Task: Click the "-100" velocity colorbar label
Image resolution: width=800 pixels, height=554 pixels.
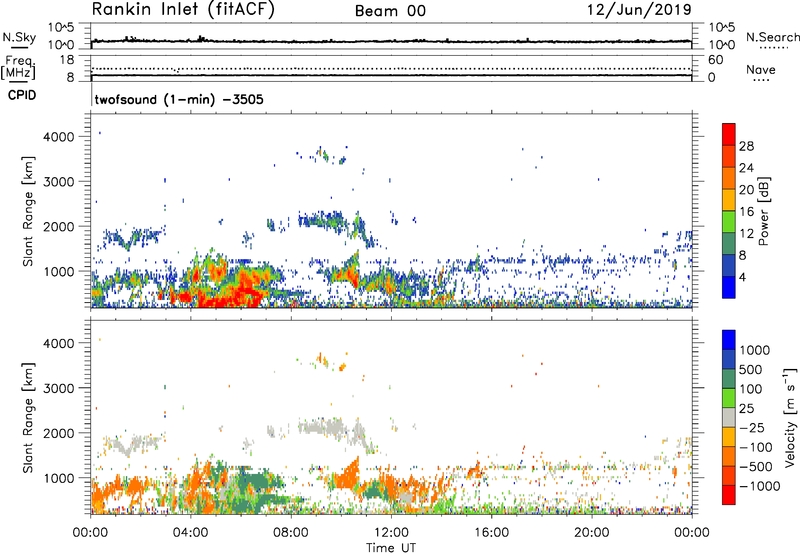Action: tap(756, 447)
